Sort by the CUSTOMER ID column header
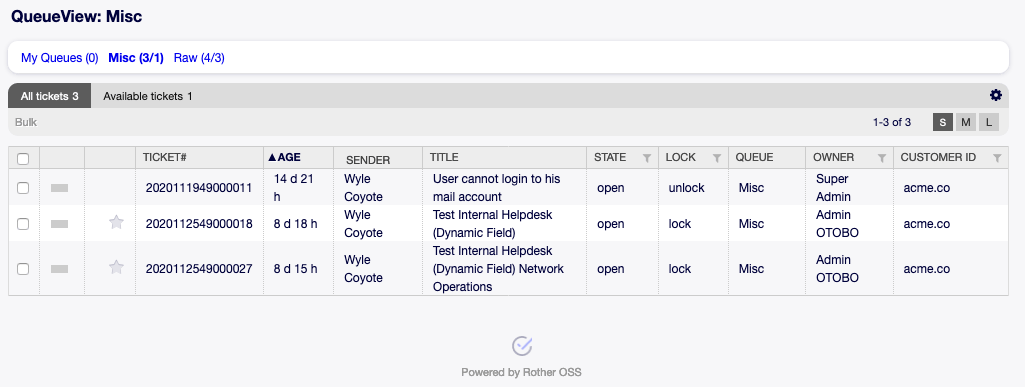Viewport: 1025px width, 387px height. [938, 158]
